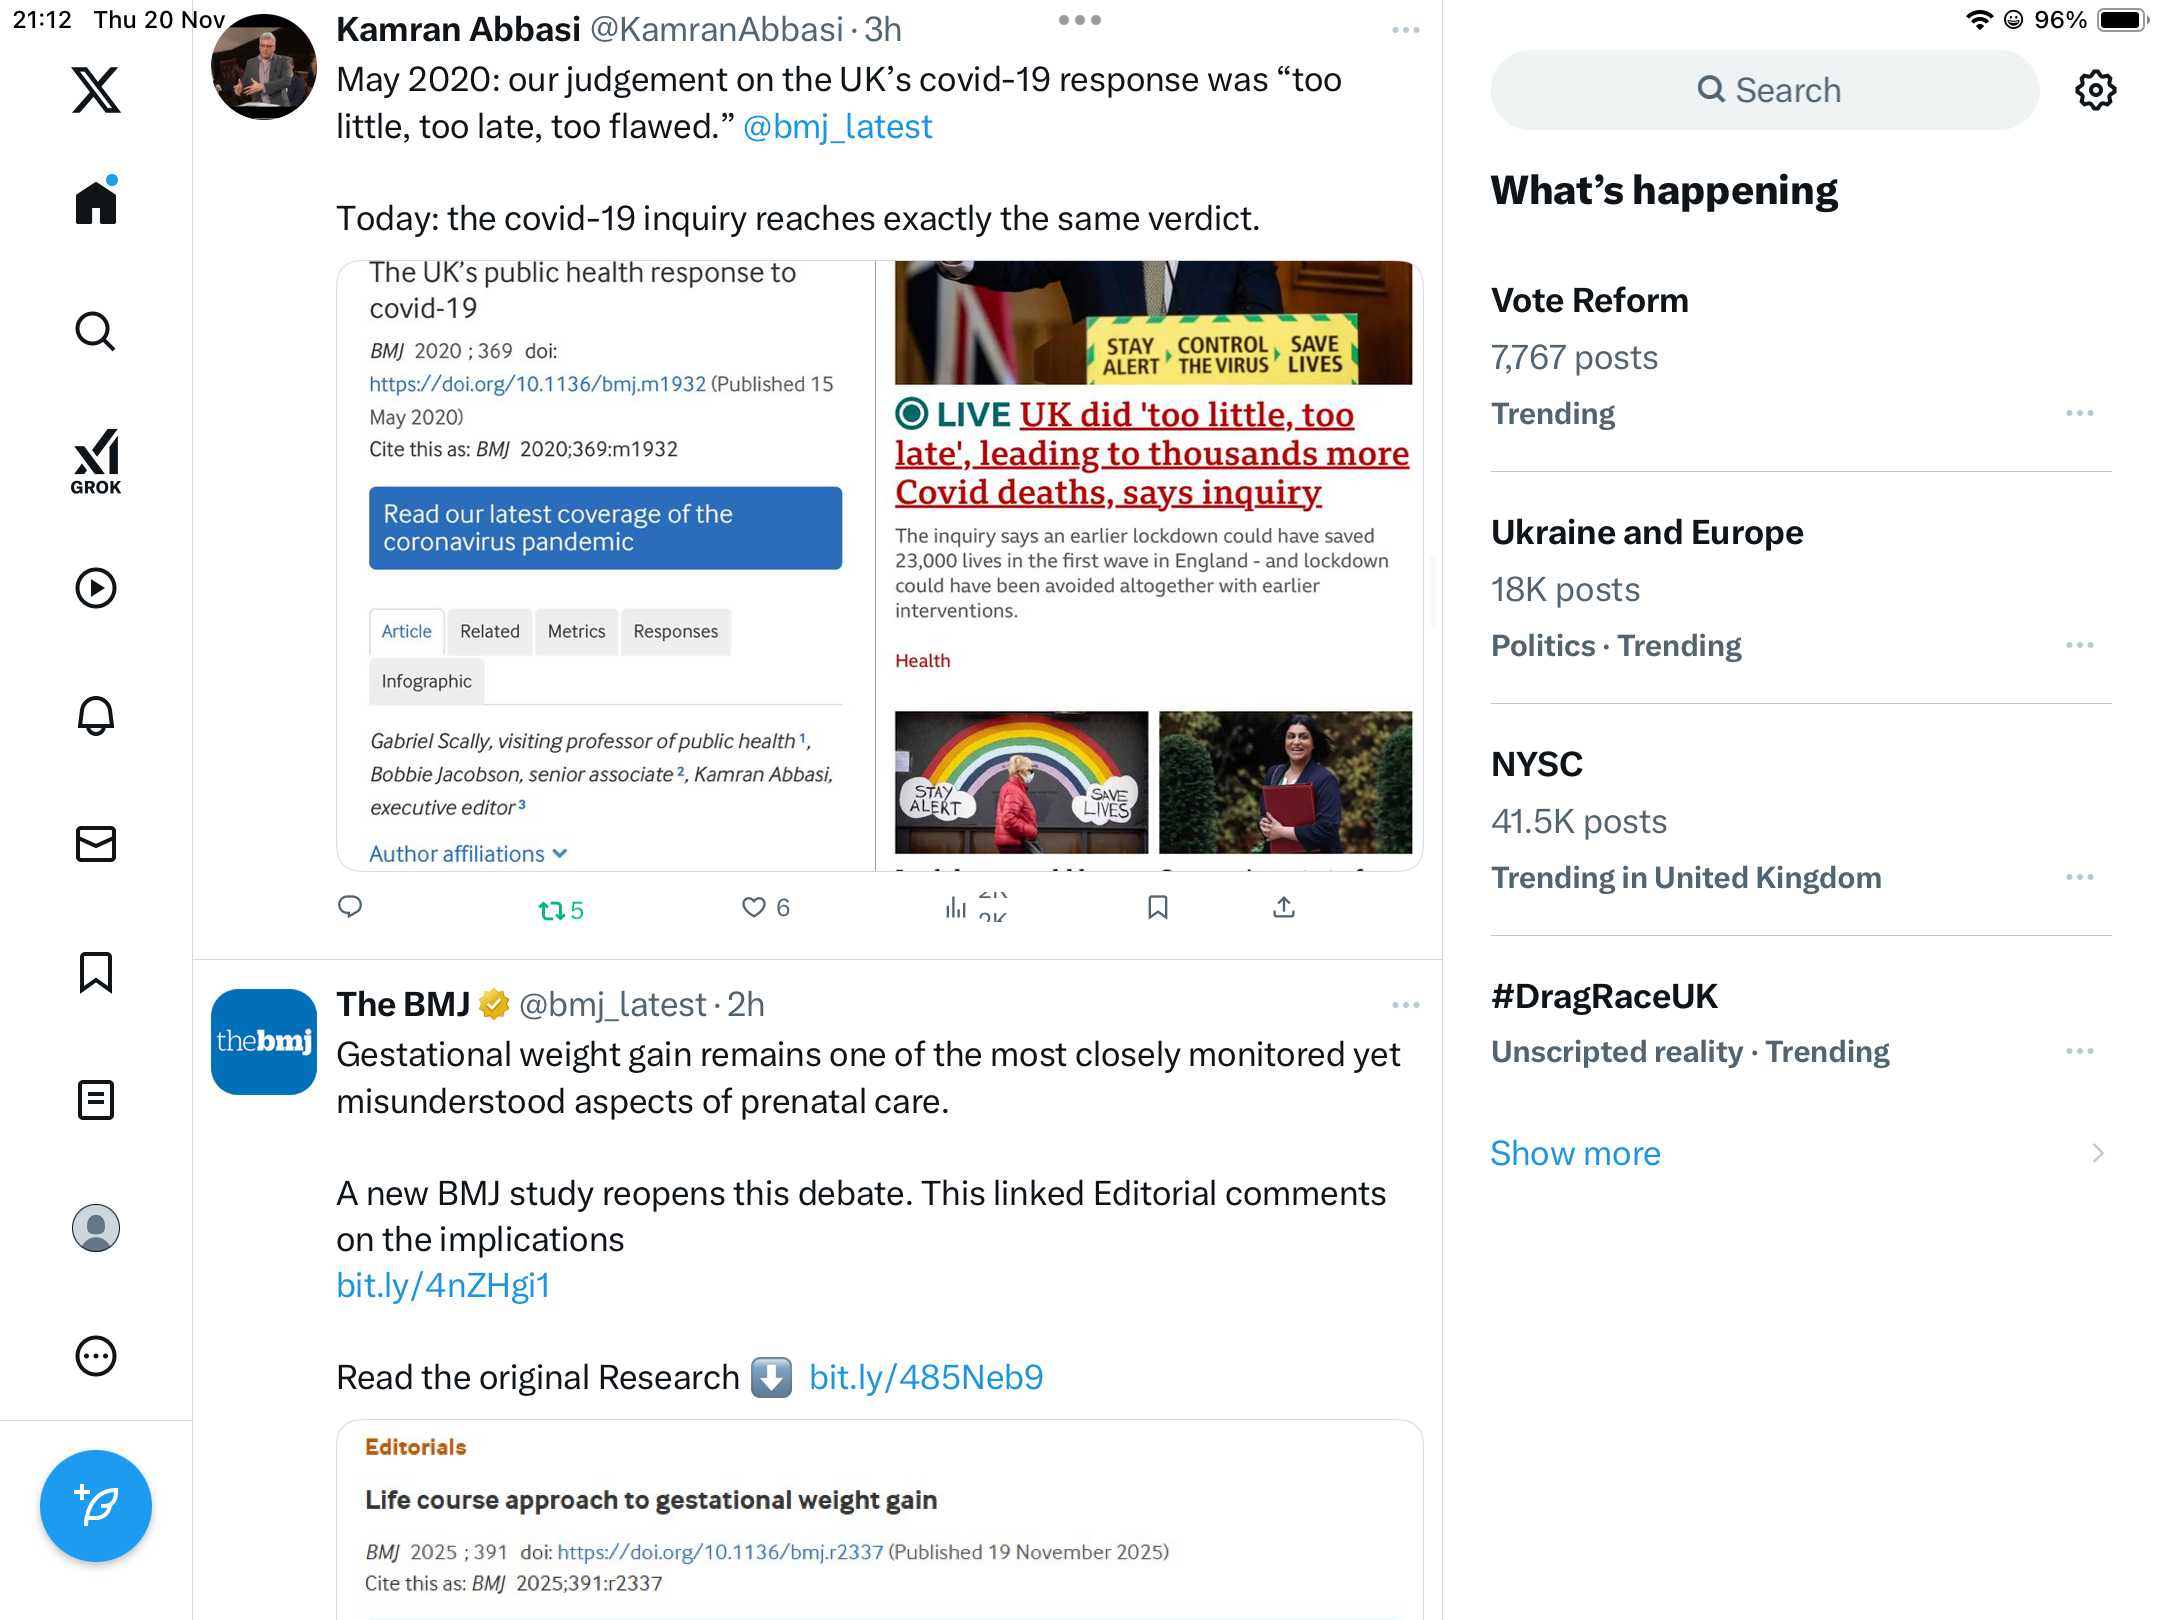Open the Bookmarks sidebar icon
Viewport: 2160px width, 1620px height.
click(x=96, y=972)
